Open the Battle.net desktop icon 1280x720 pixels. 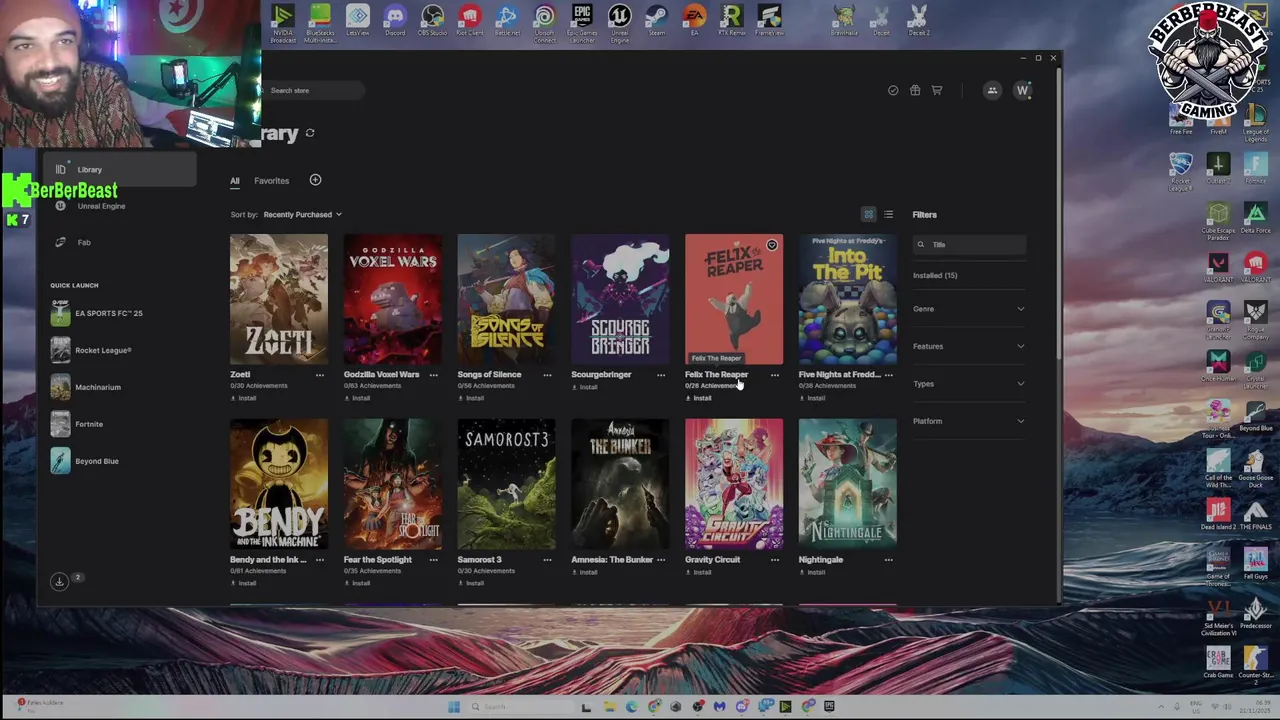(x=507, y=21)
